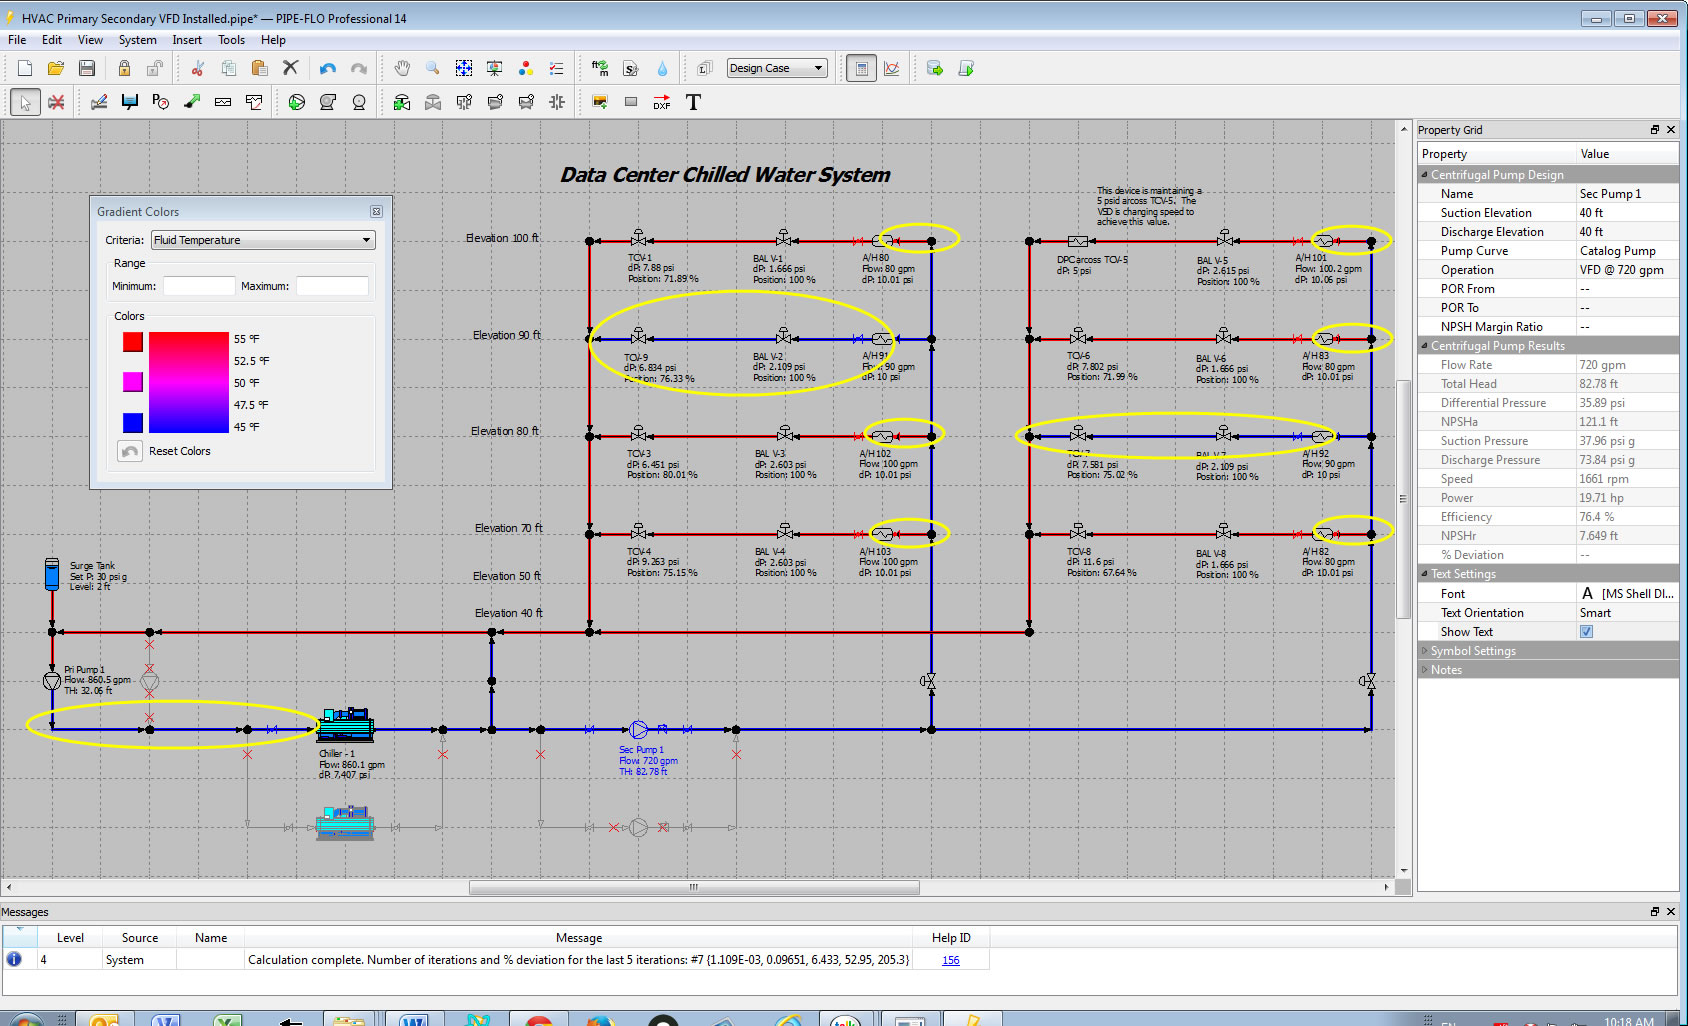The height and width of the screenshot is (1026, 1688).
Task: Click the database export arrow icon
Action: click(935, 68)
